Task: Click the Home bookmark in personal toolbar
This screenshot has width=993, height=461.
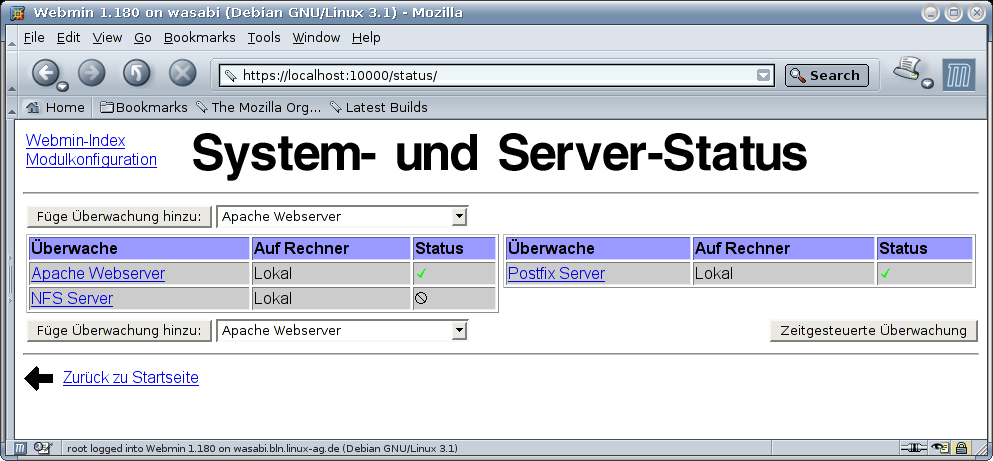Action: [x=56, y=107]
